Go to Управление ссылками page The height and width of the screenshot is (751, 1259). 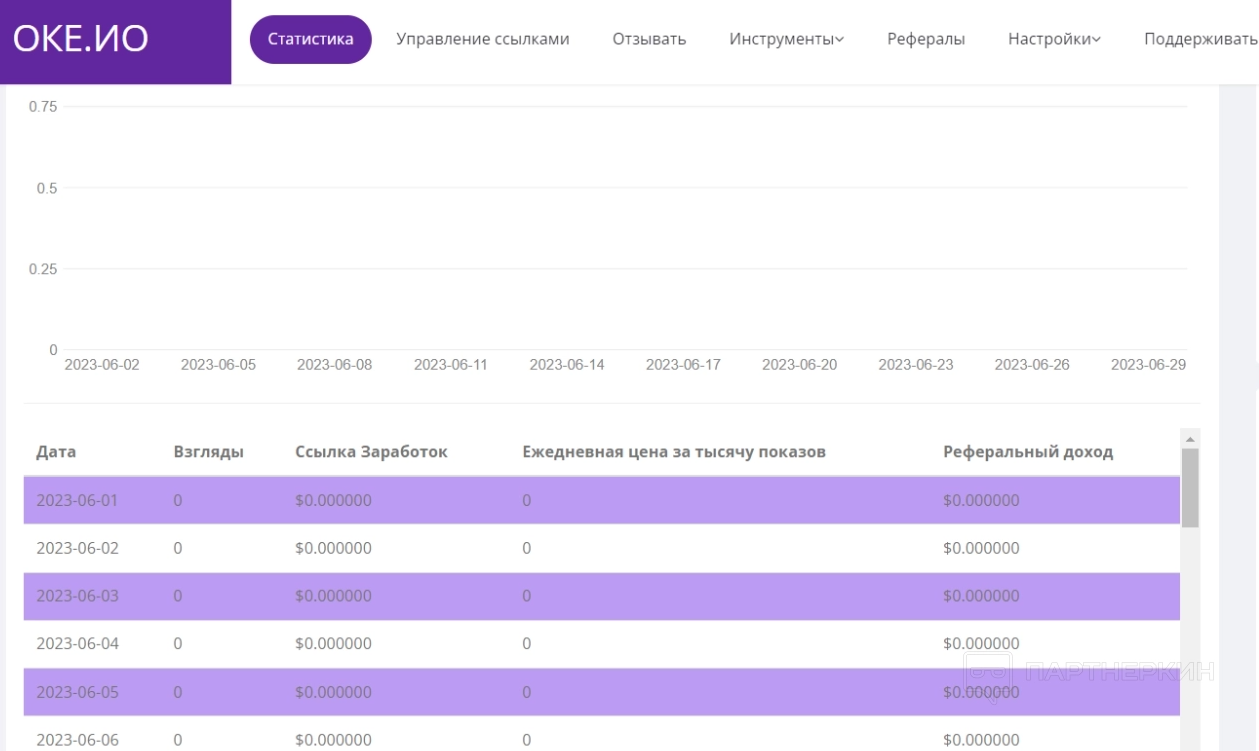tap(482, 40)
